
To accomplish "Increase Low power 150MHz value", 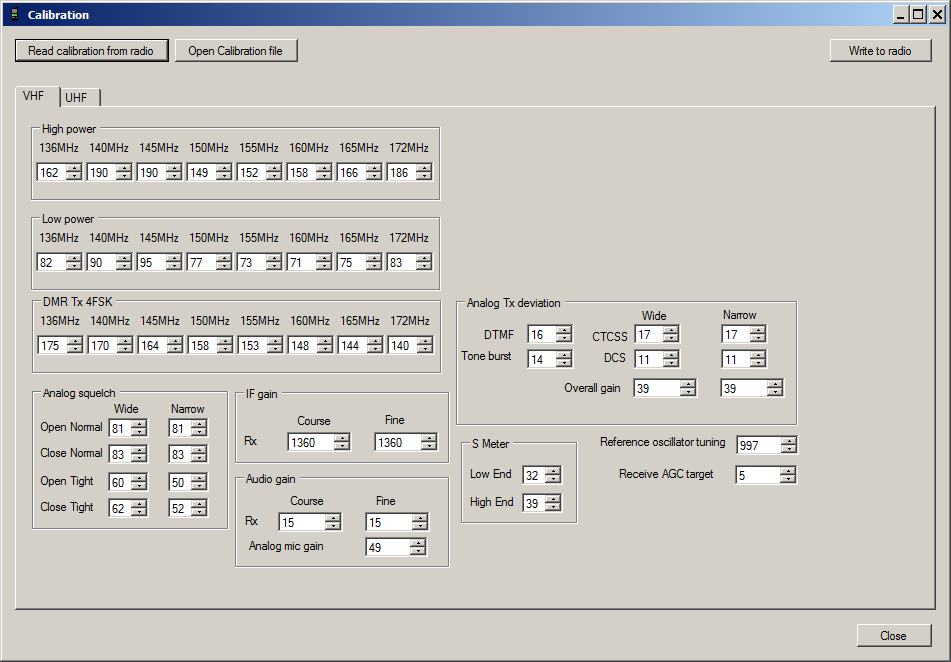I will (224, 258).
